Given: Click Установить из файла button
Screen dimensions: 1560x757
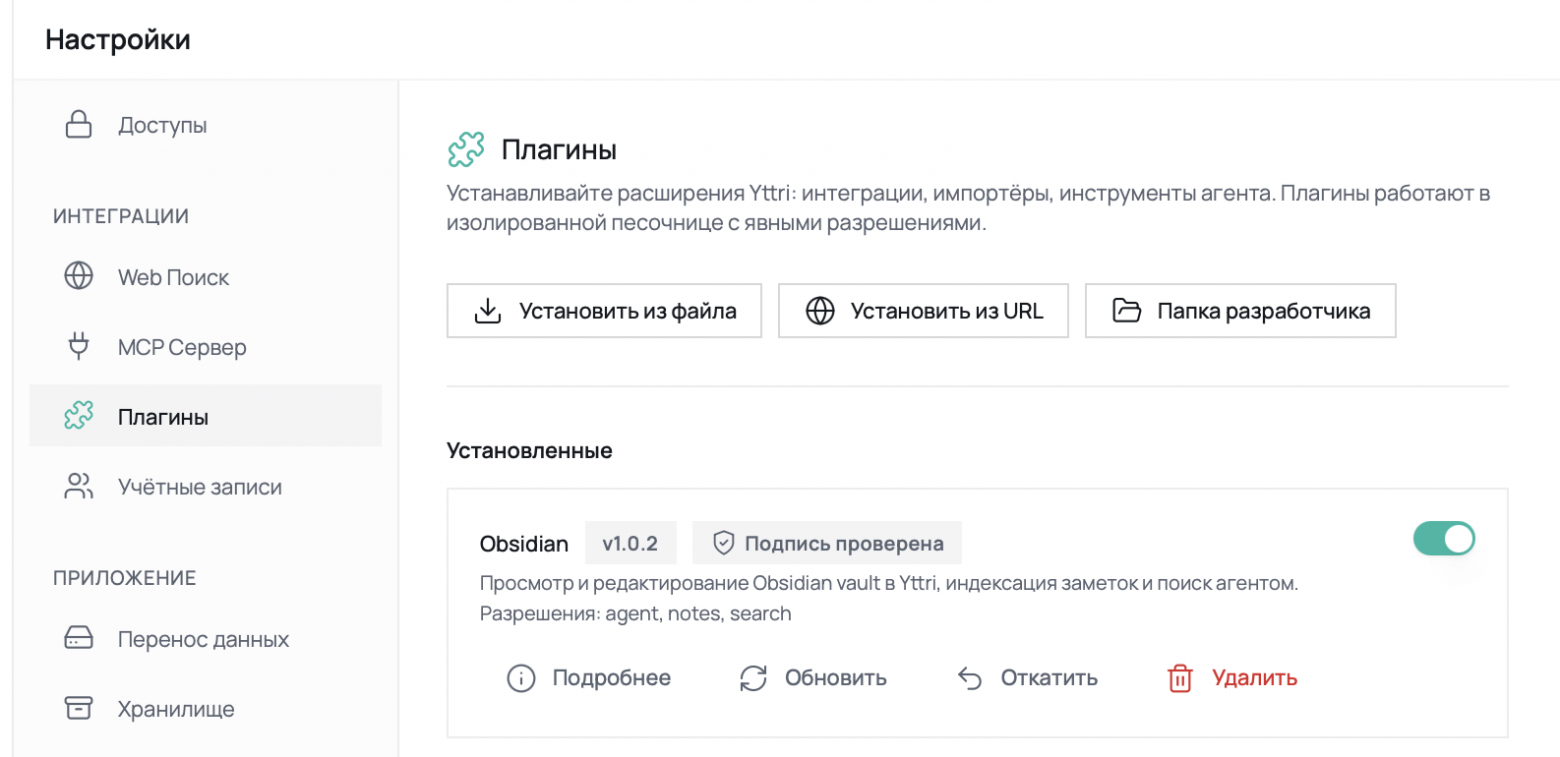Looking at the screenshot, I should click(x=604, y=311).
